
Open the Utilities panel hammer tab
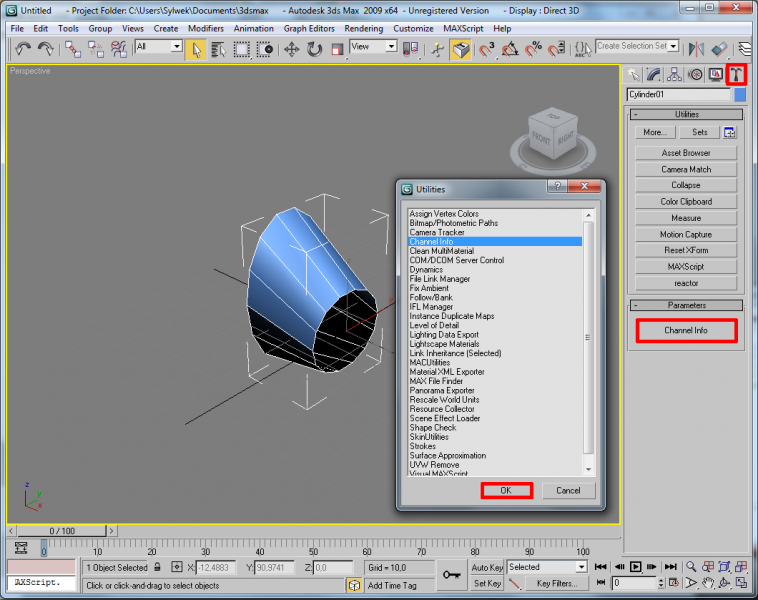point(736,75)
